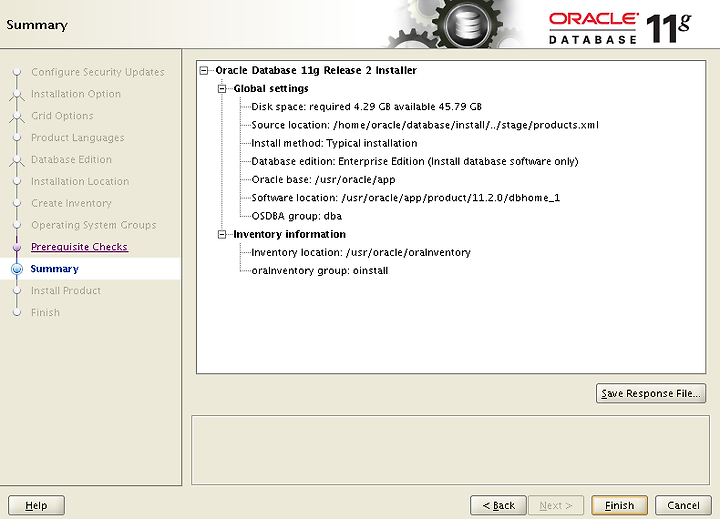The height and width of the screenshot is (519, 720).
Task: Select Install Product step
Action: [66, 291]
